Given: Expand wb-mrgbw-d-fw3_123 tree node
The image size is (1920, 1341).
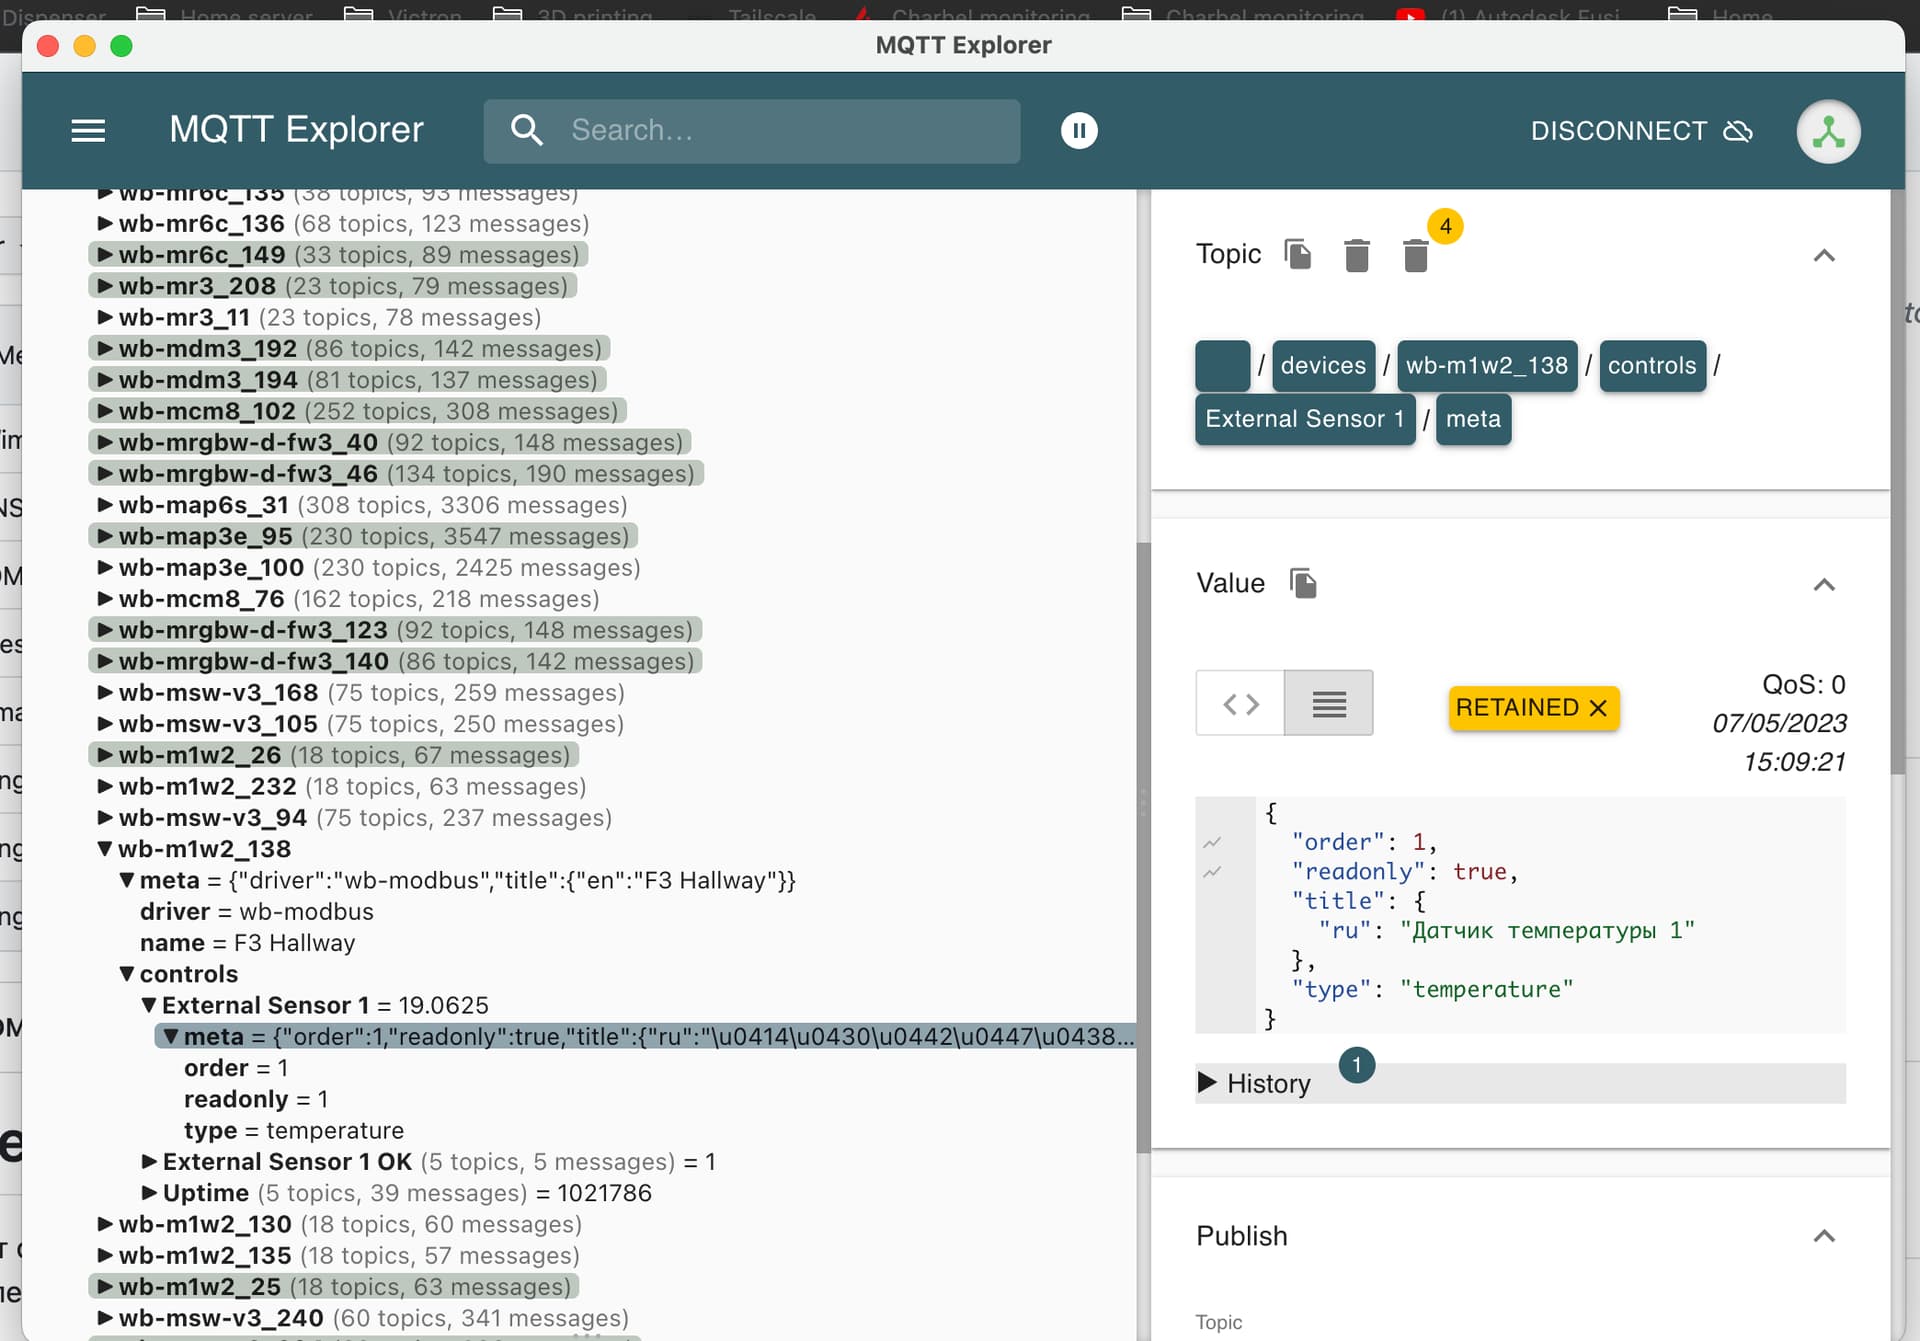Looking at the screenshot, I should [104, 630].
